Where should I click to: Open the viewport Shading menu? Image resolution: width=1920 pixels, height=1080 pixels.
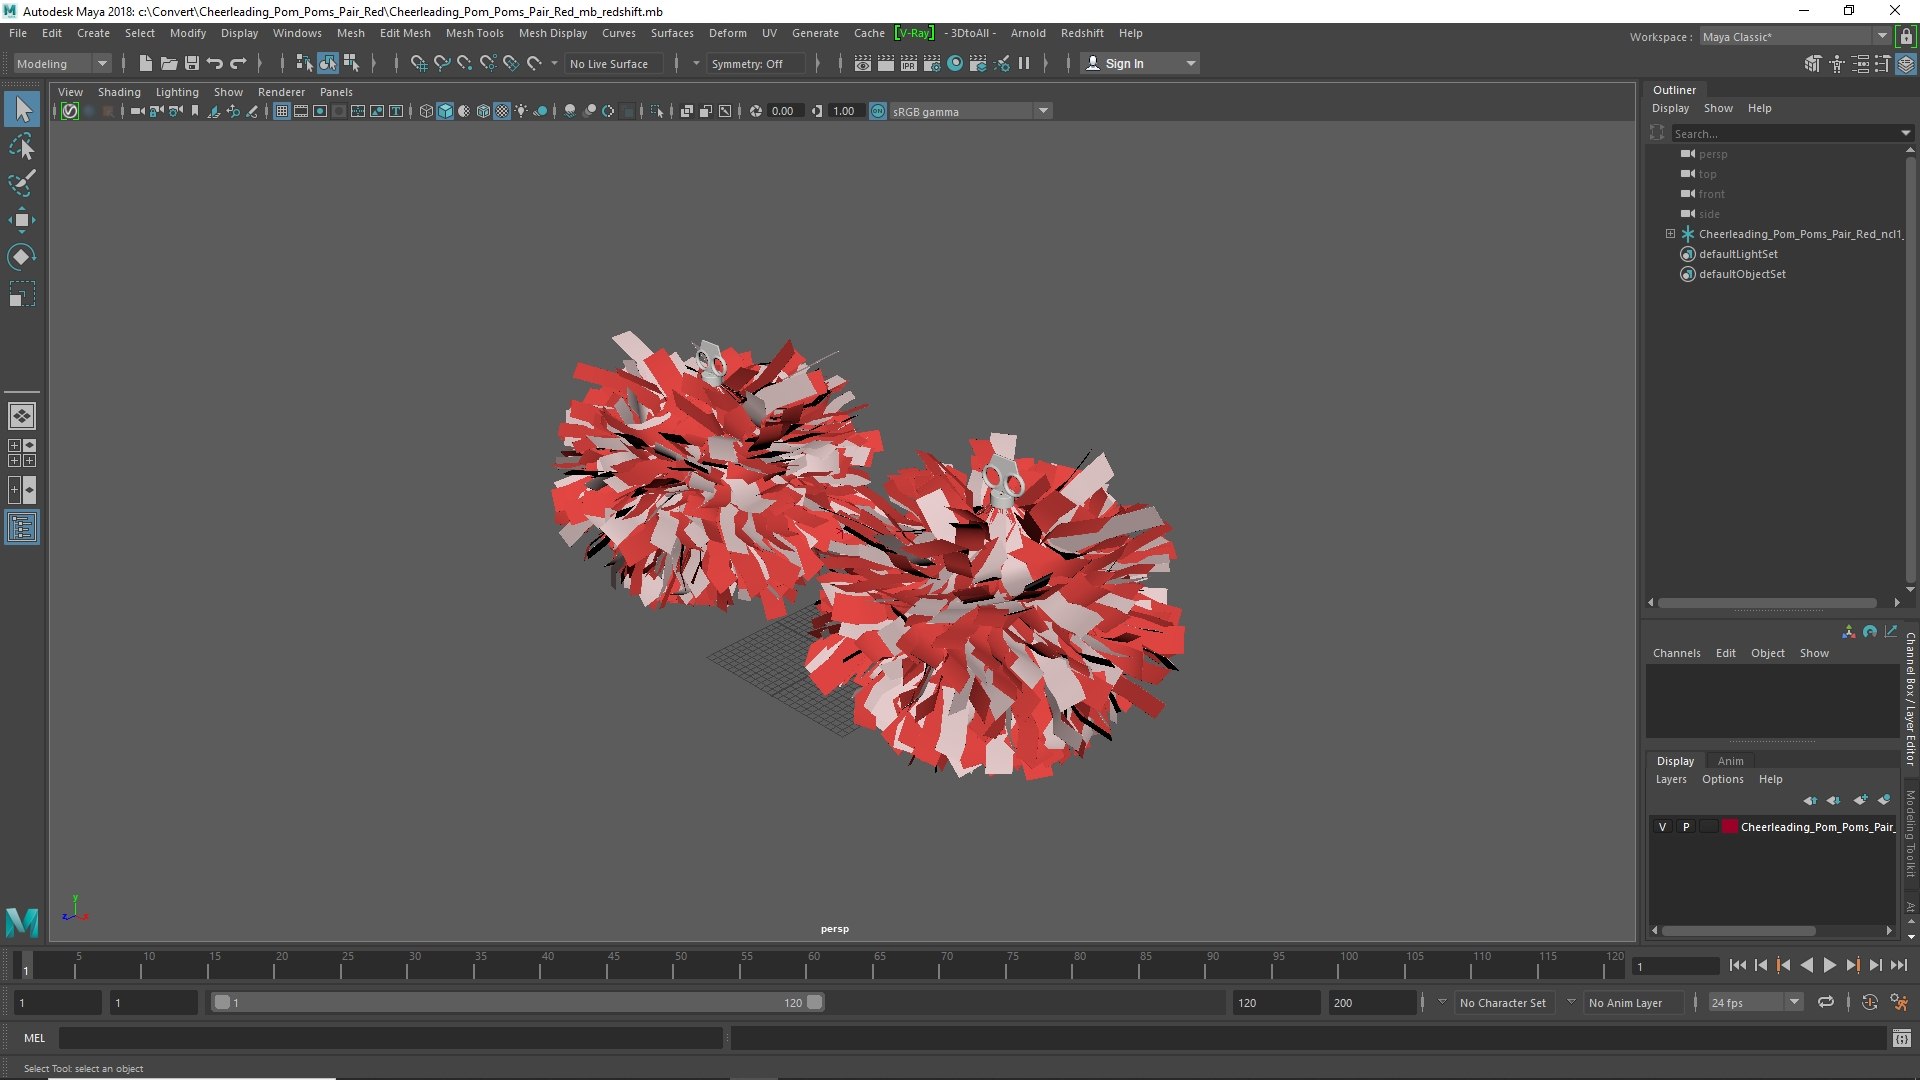119,91
